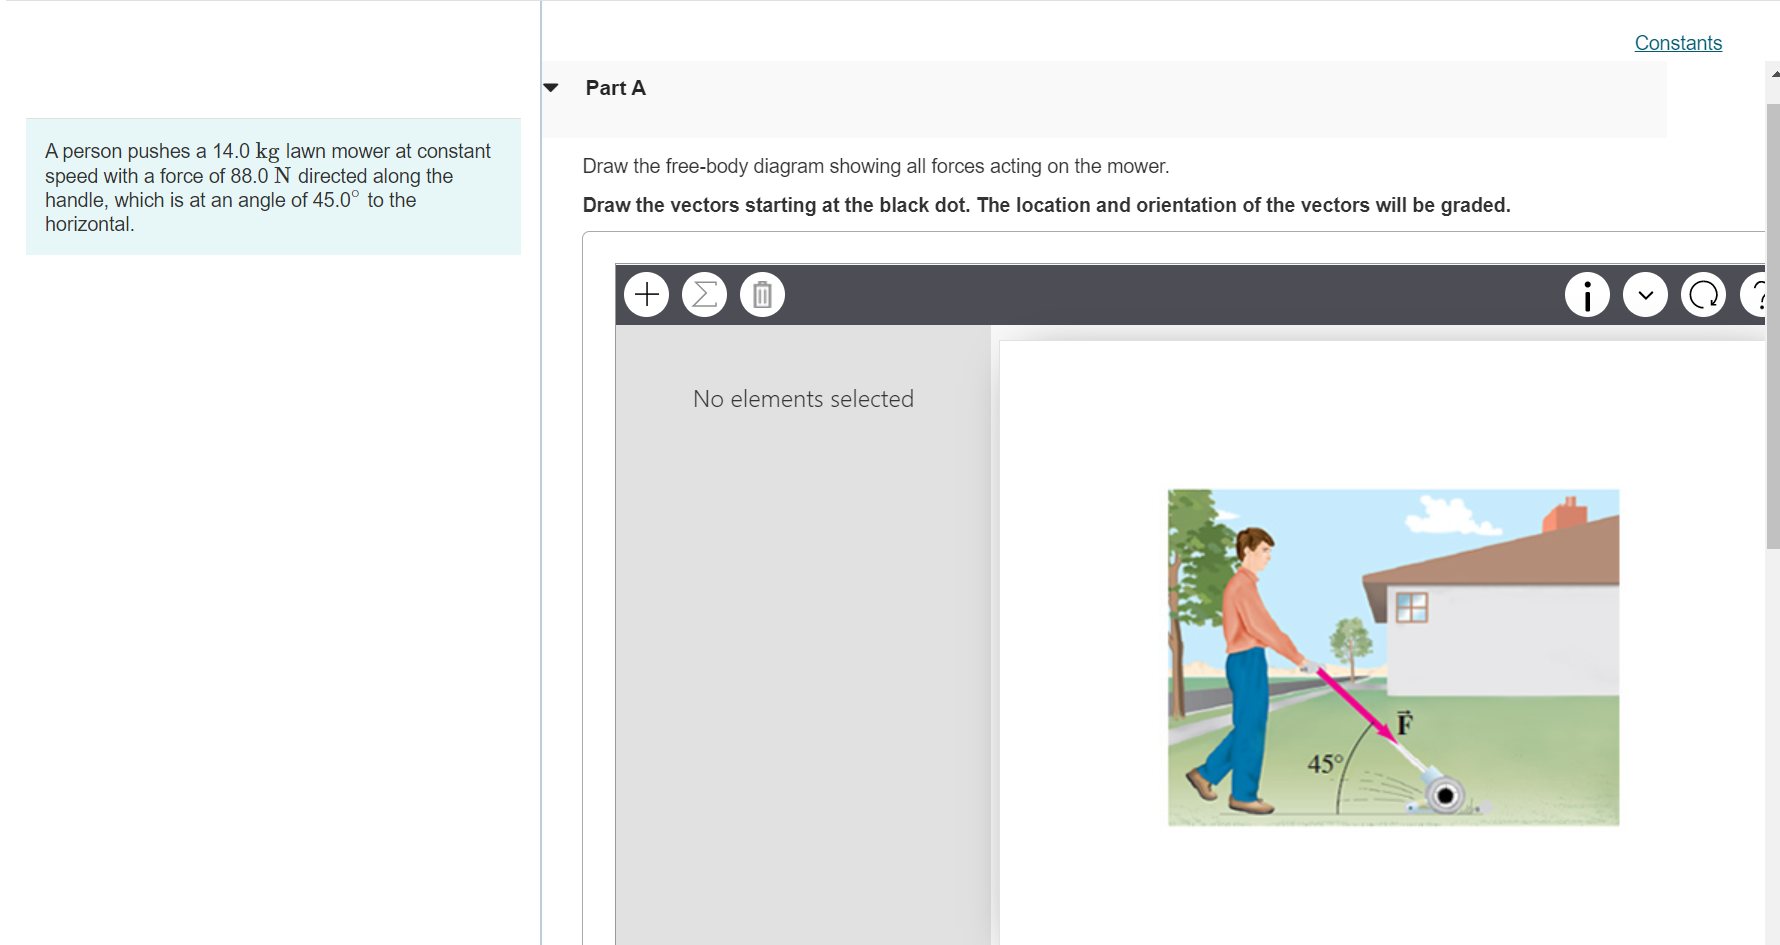Click the Sigma button to show vector sum
The height and width of the screenshot is (945, 1780).
[704, 294]
